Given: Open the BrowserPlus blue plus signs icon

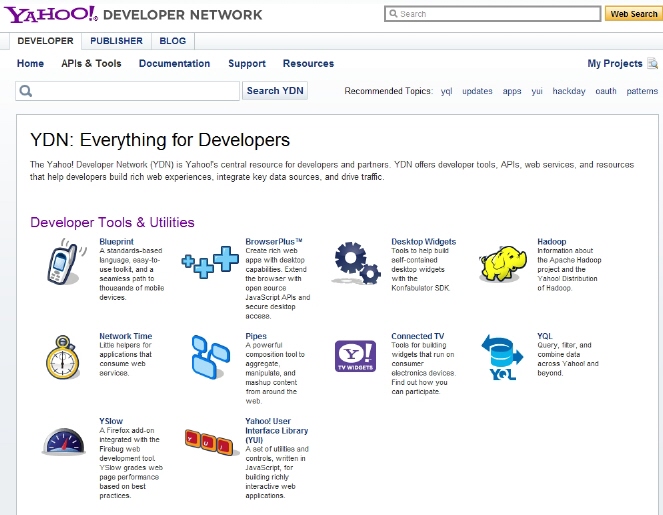Looking at the screenshot, I should click(x=210, y=262).
